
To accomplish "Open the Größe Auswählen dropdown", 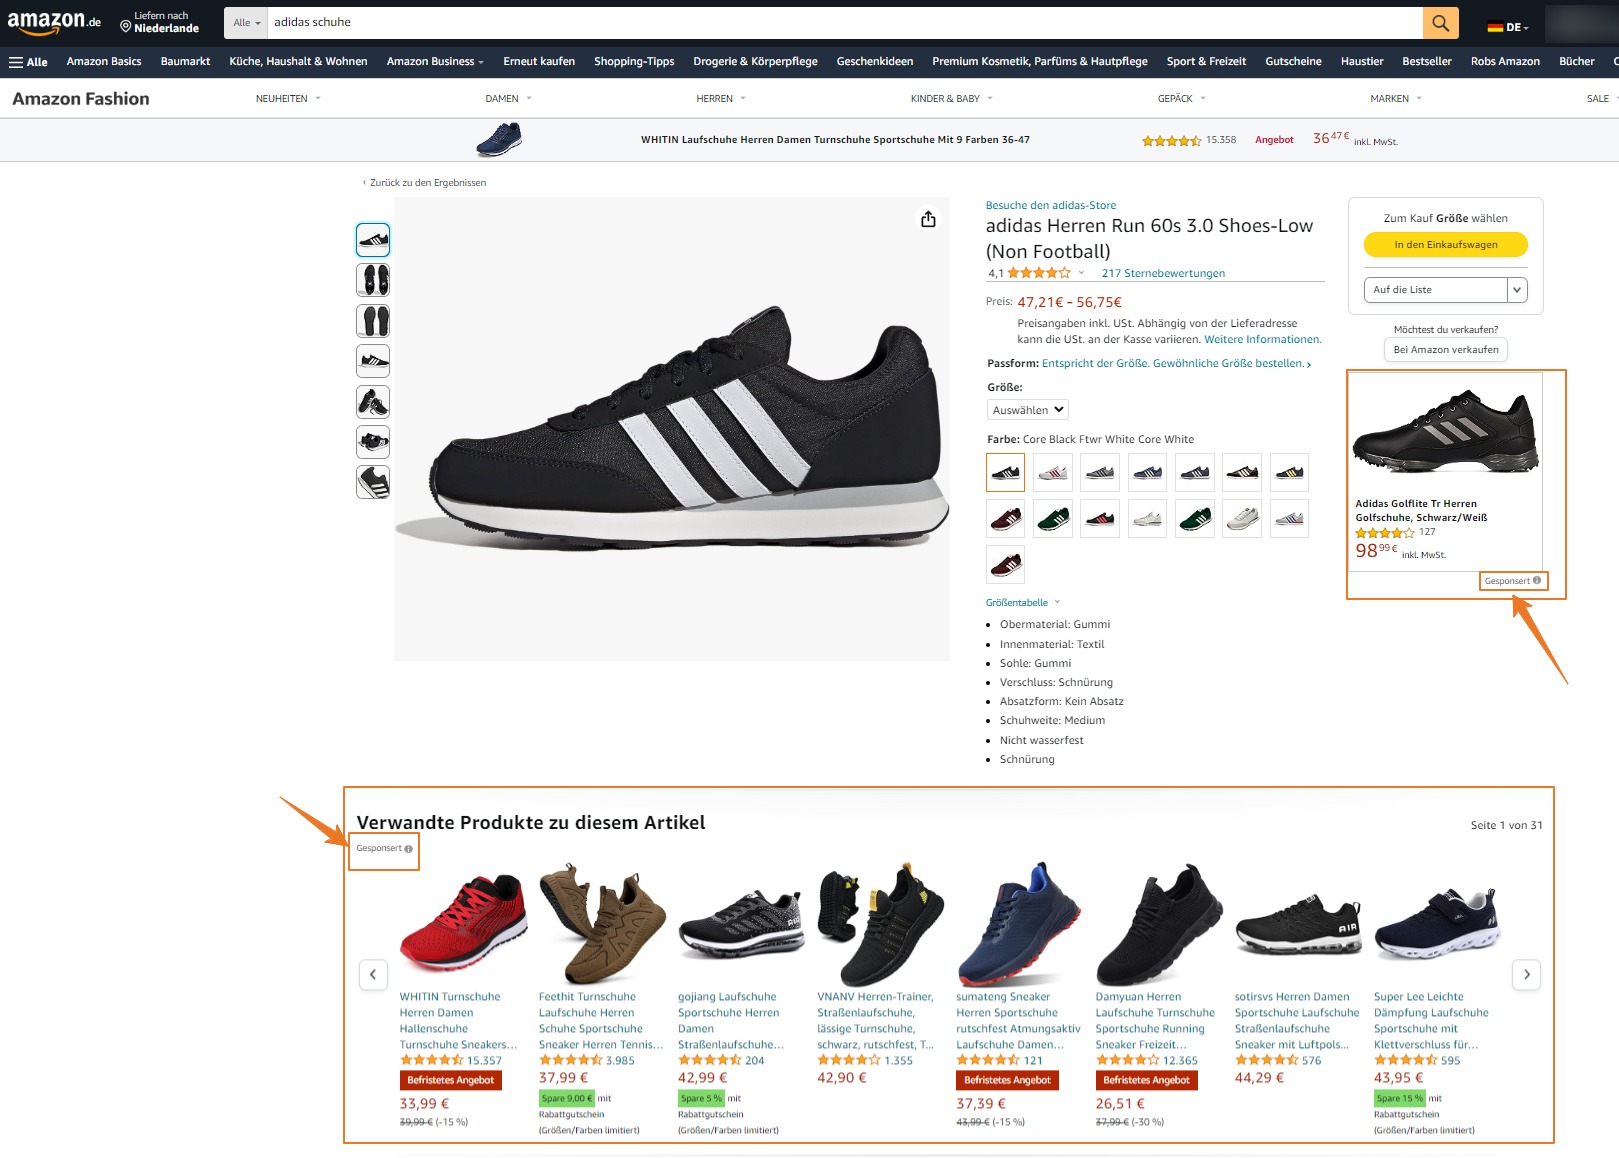I will click(x=1027, y=410).
